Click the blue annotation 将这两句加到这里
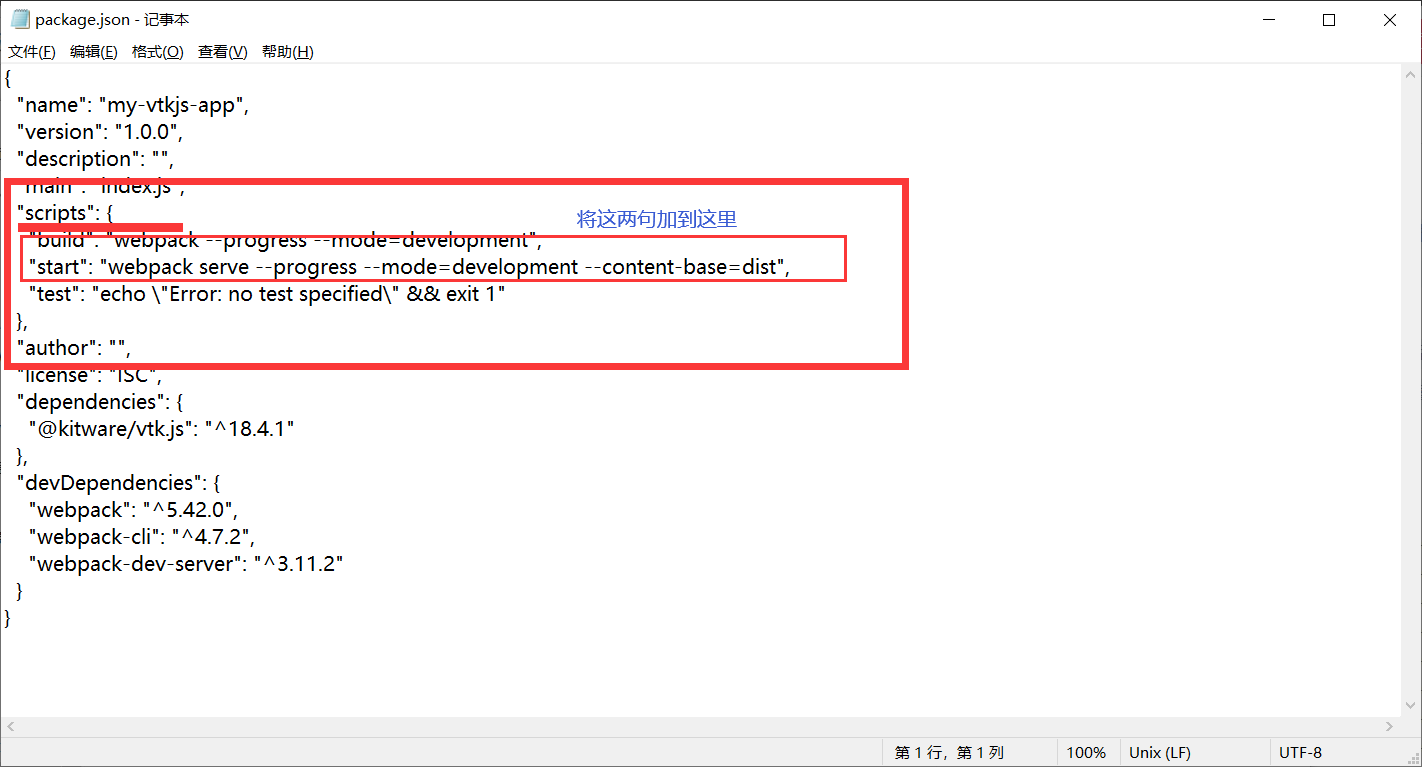1422x767 pixels. pyautogui.click(x=655, y=219)
